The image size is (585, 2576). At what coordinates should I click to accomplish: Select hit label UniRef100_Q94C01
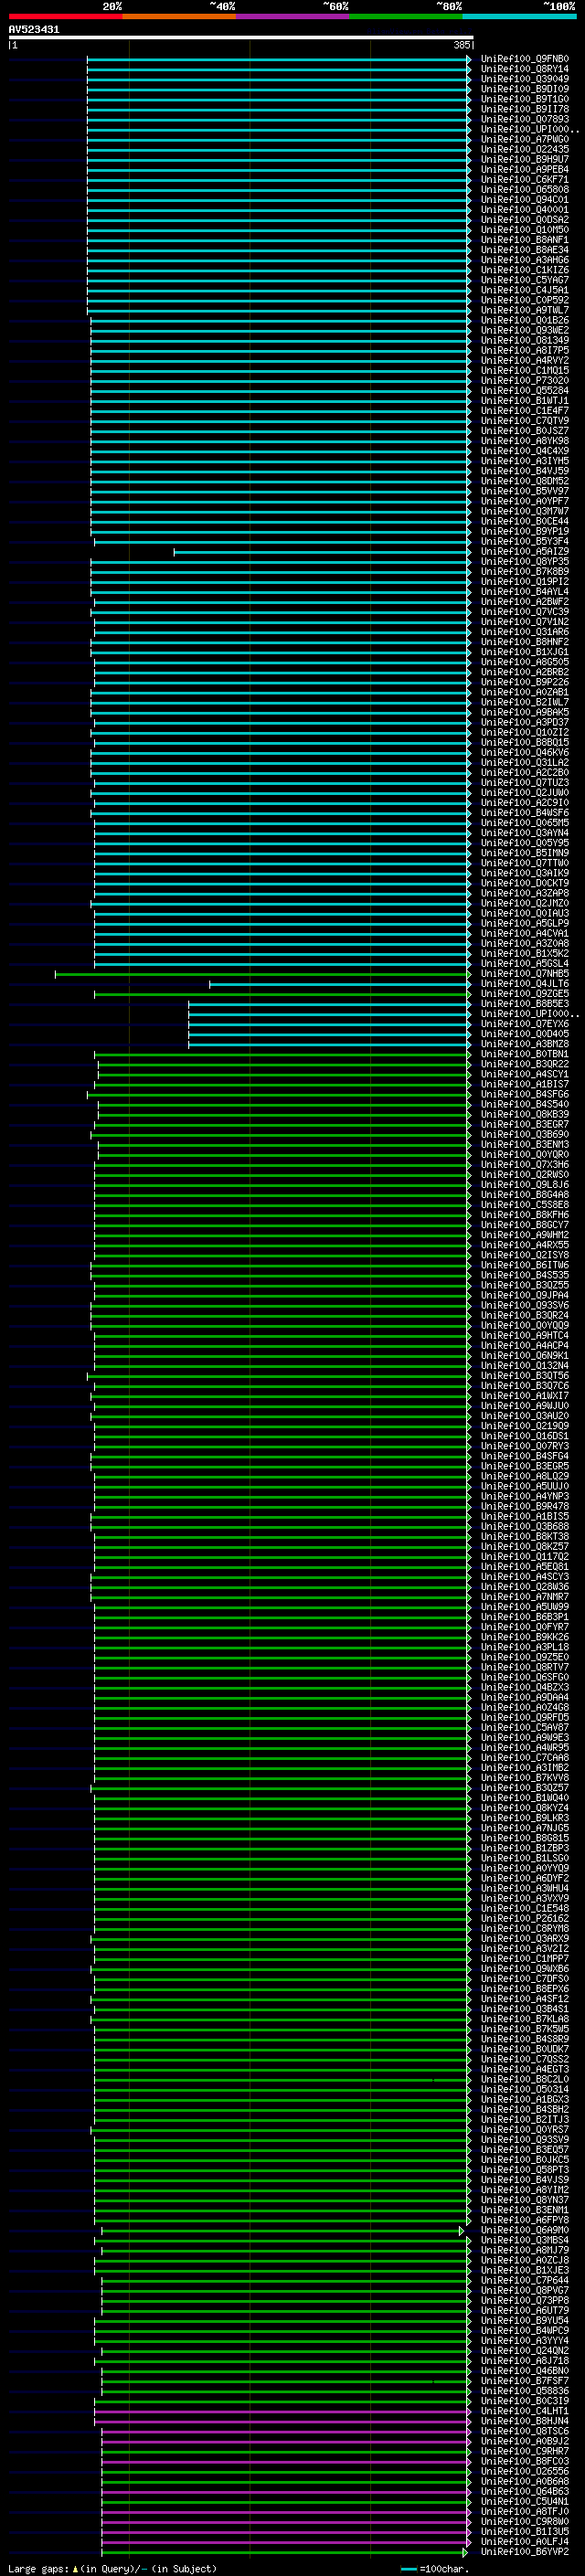tap(525, 200)
